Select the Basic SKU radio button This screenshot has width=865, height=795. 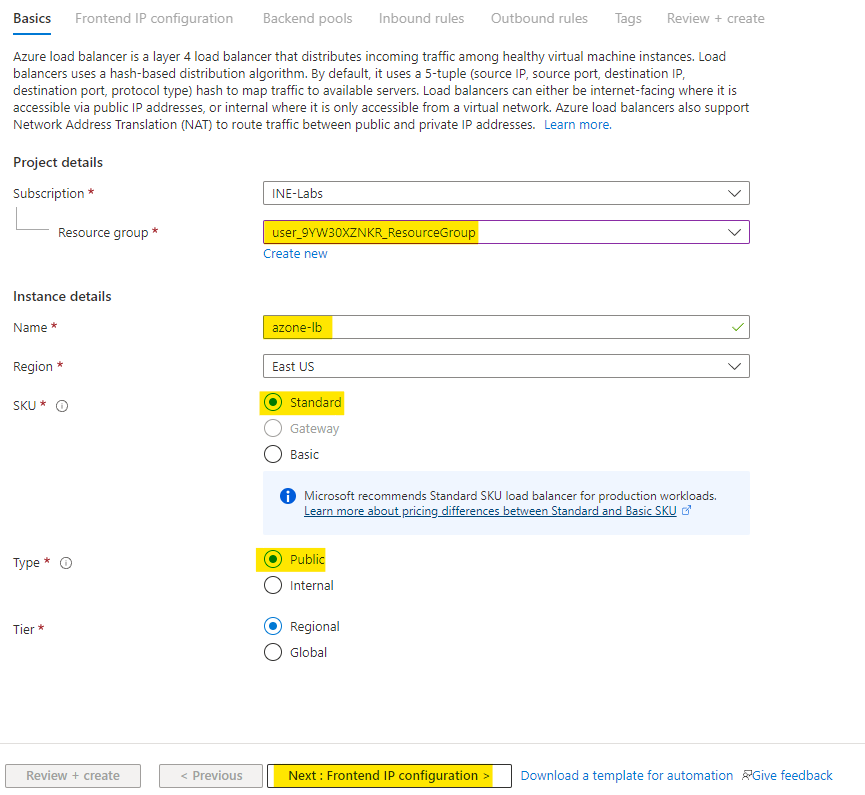coord(273,454)
